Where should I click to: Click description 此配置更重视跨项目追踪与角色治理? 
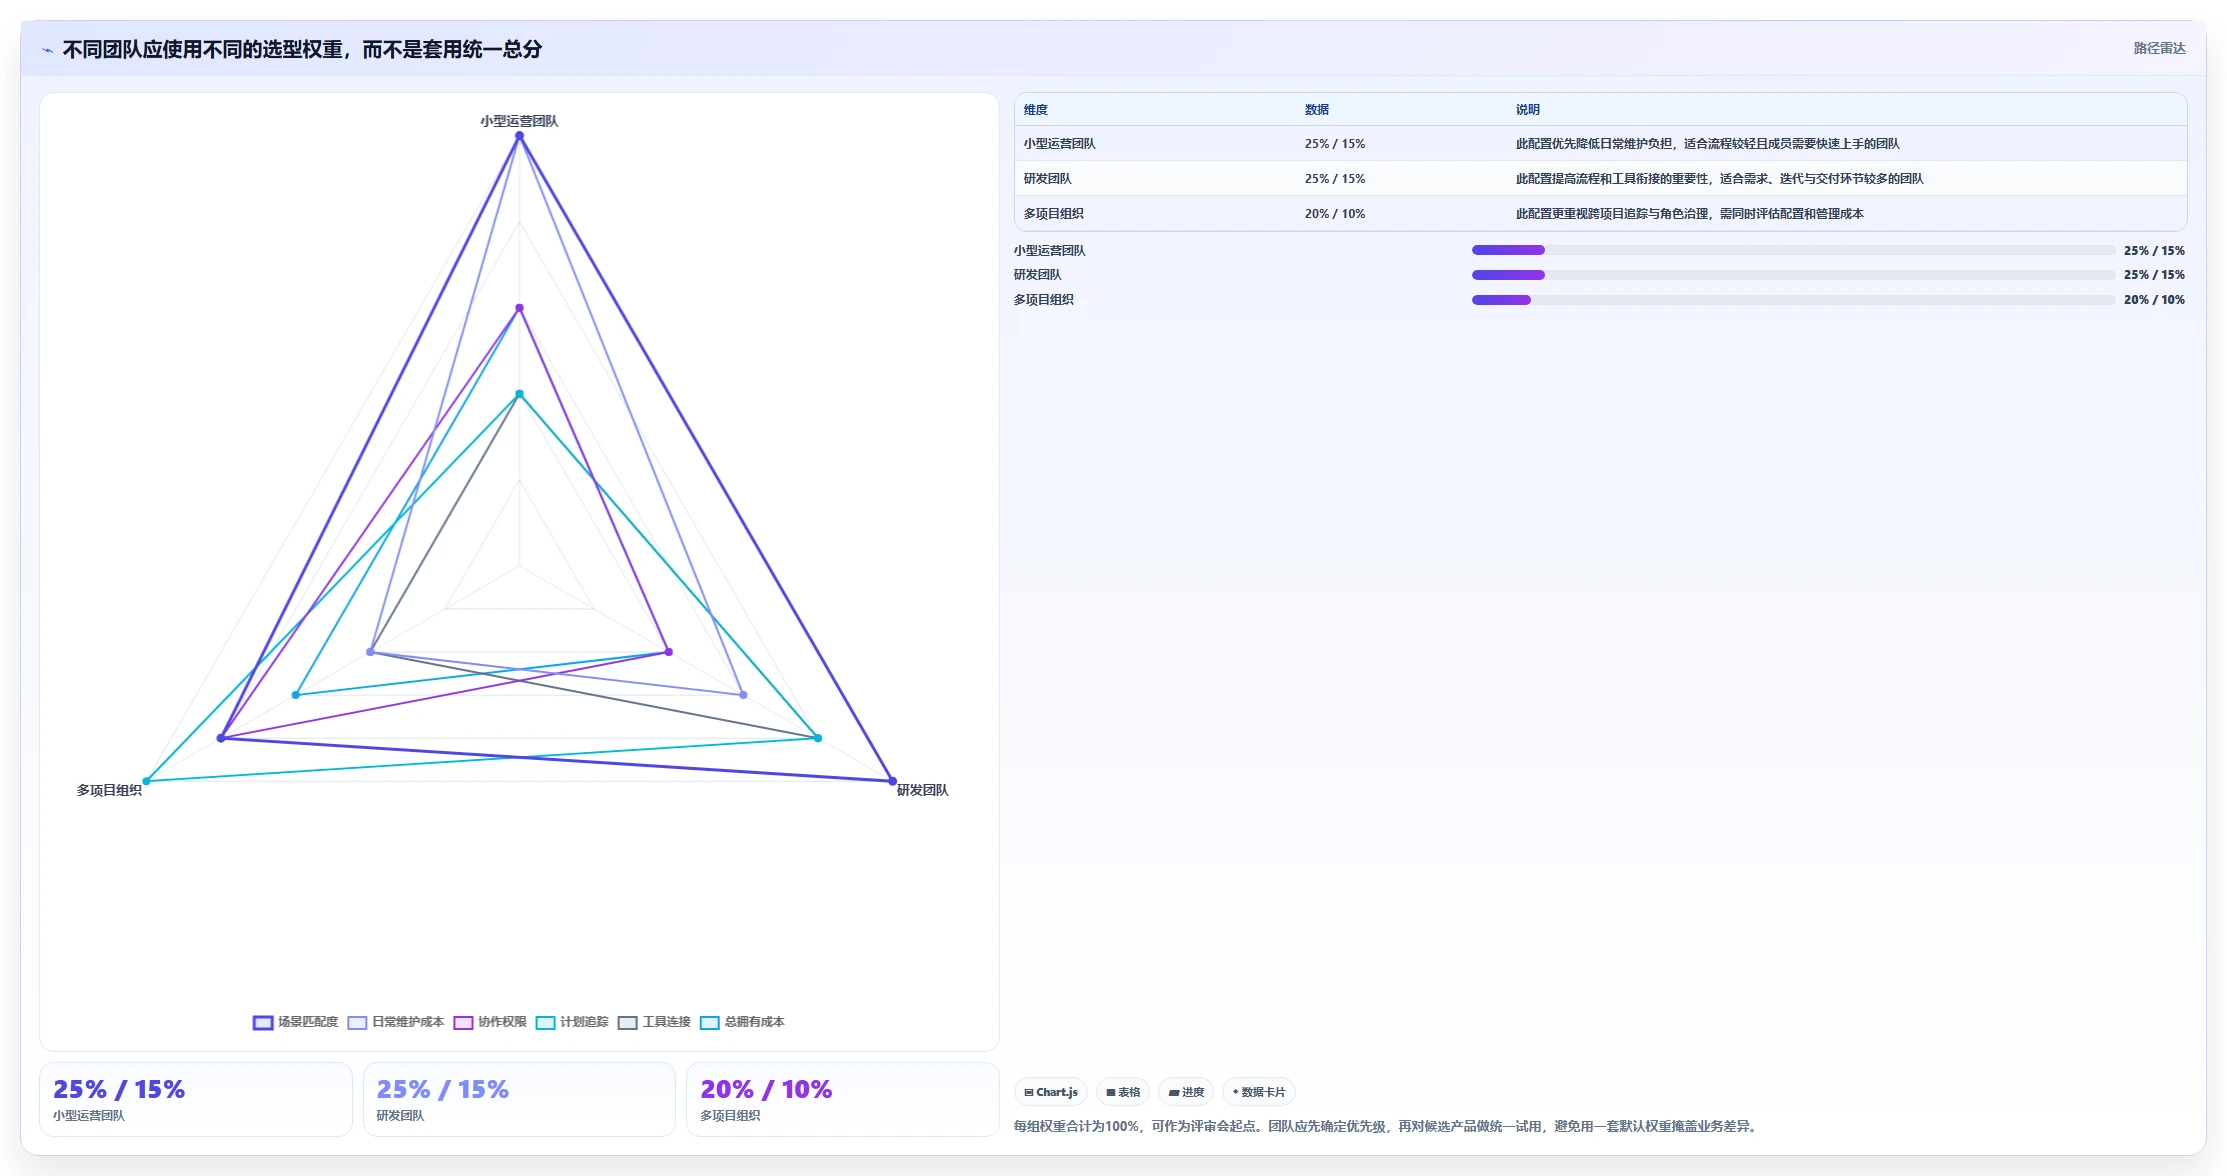click(1689, 214)
